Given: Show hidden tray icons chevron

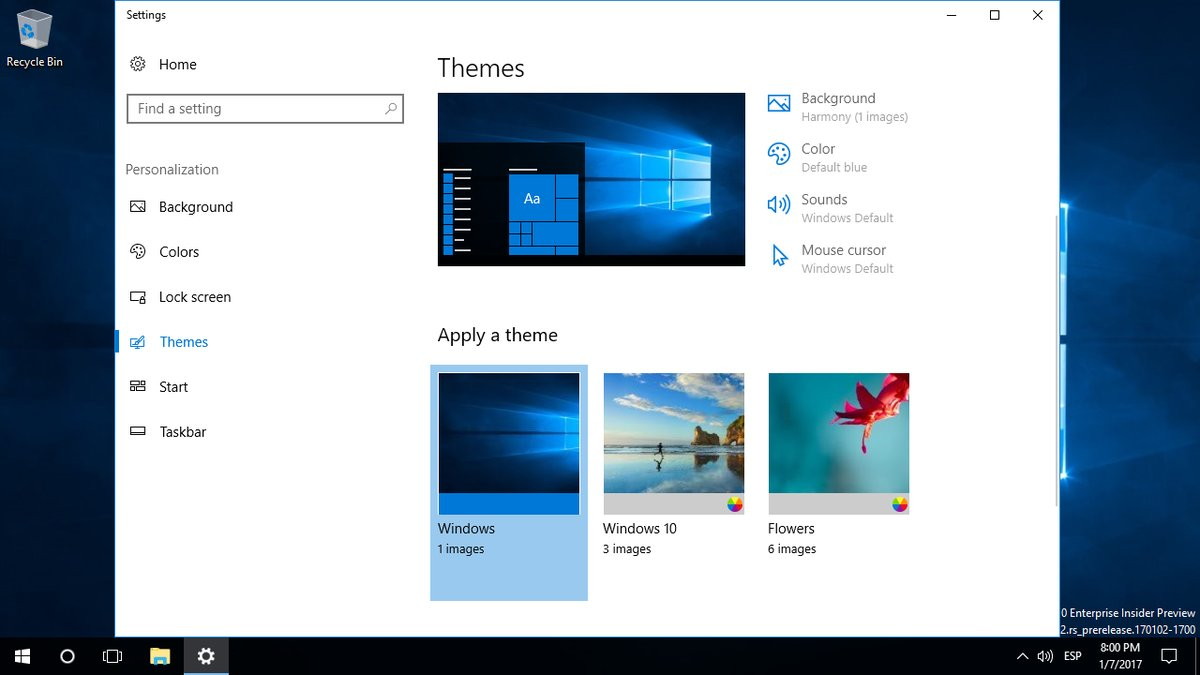Looking at the screenshot, I should [1021, 657].
